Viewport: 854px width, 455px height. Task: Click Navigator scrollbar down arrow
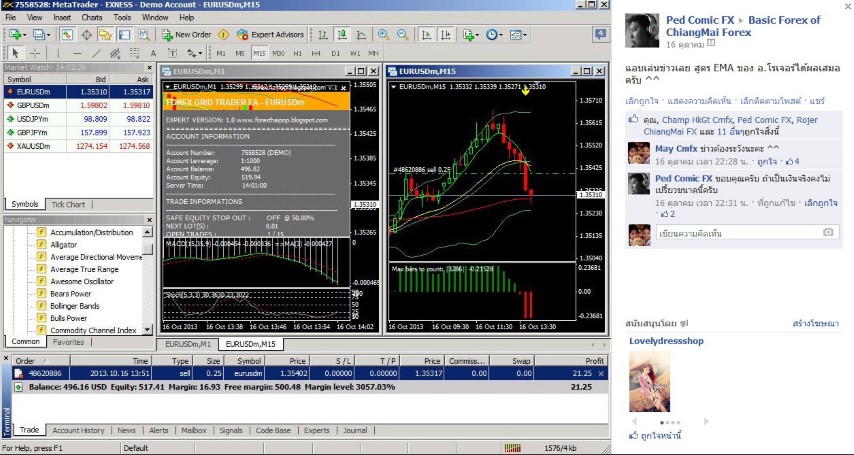click(x=148, y=330)
